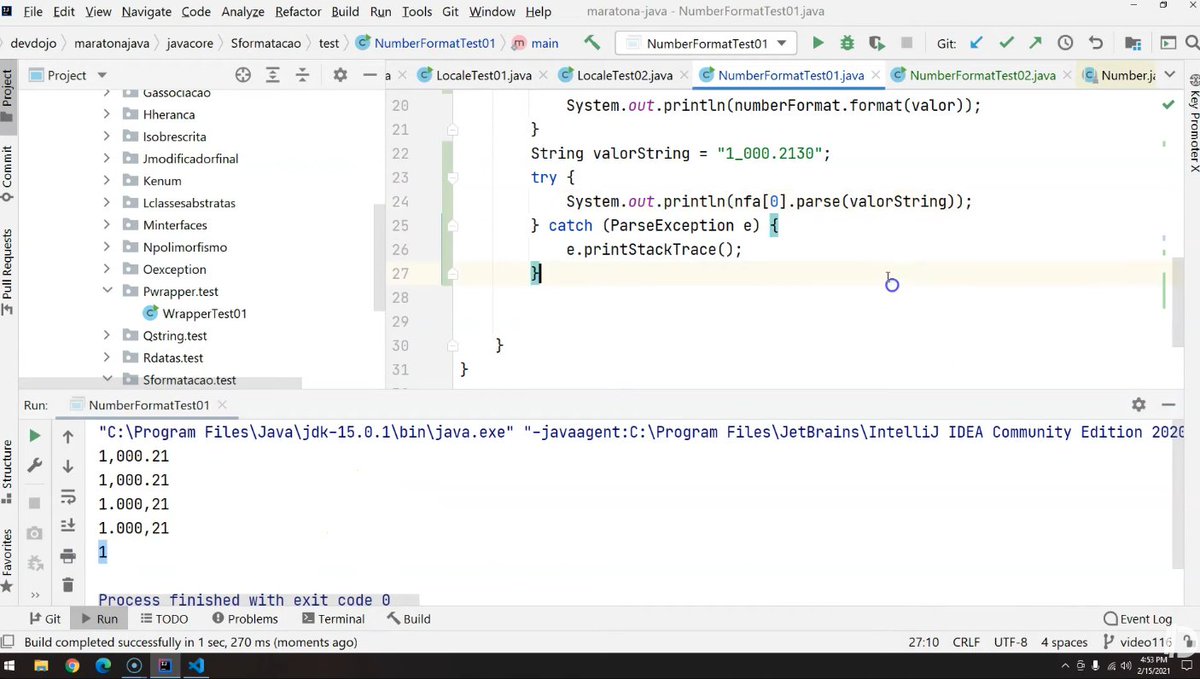Hide the Project panel with minus icon

pyautogui.click(x=370, y=75)
